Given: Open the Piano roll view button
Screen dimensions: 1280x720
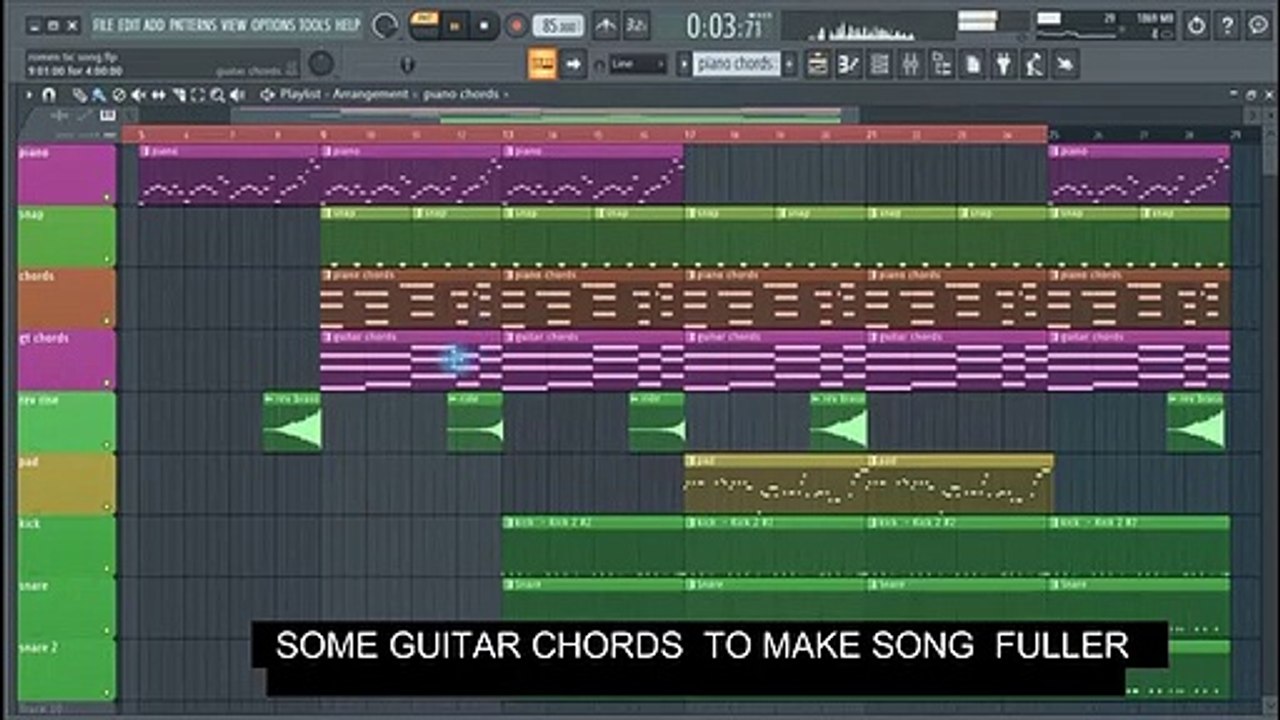Looking at the screenshot, I should click(849, 64).
